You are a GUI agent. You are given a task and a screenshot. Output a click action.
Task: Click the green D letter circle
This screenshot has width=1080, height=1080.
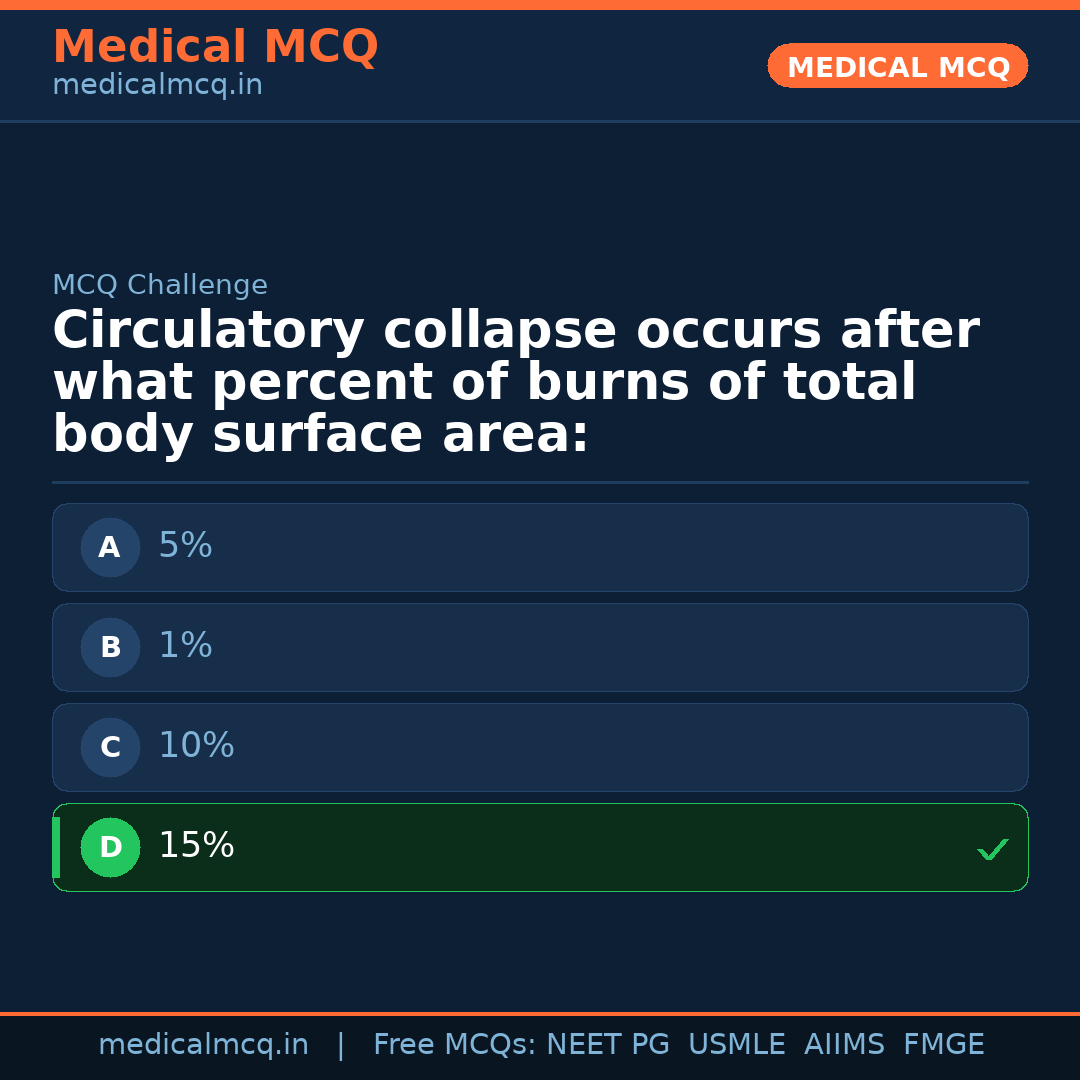click(110, 848)
